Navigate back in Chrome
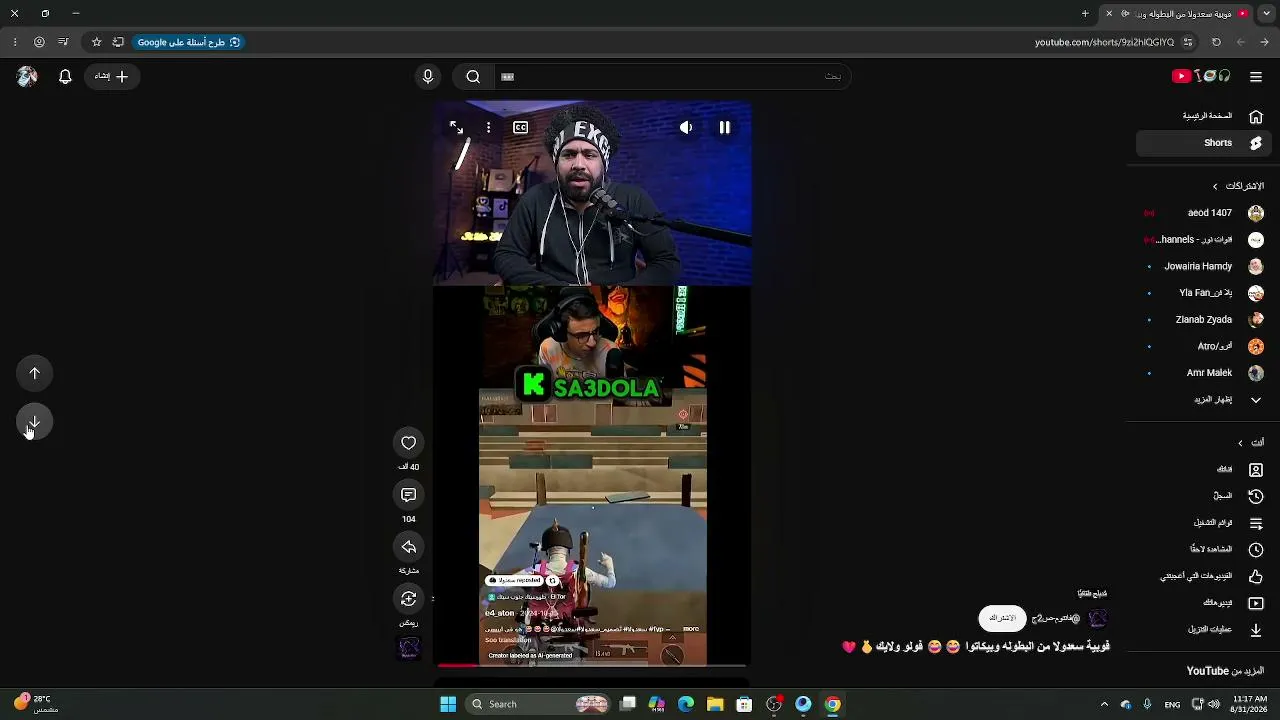Screen dimensions: 1280x720 point(1264,42)
